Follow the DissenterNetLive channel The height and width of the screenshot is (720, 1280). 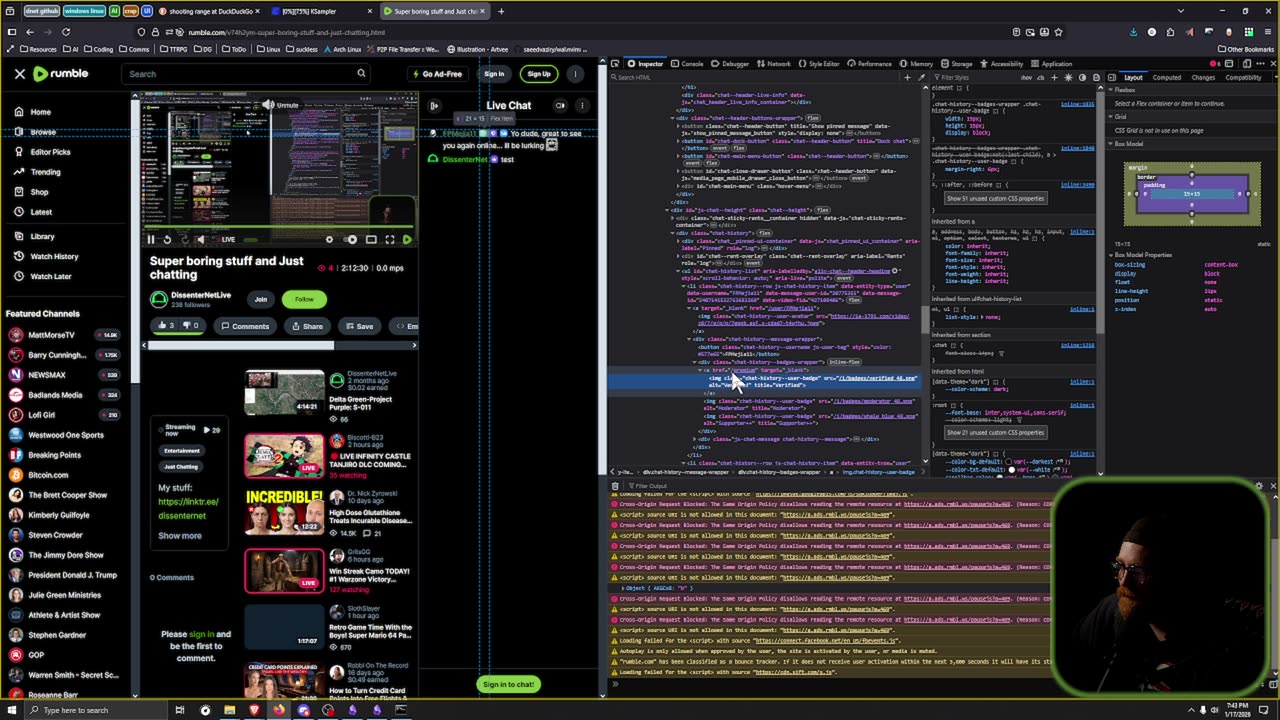pos(304,299)
